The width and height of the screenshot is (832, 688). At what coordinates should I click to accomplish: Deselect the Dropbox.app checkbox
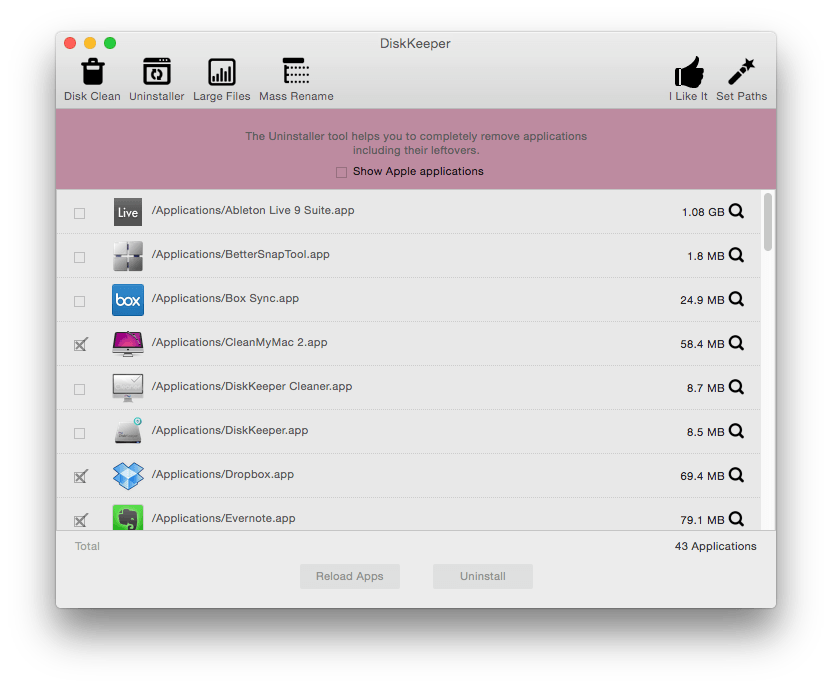(x=80, y=477)
